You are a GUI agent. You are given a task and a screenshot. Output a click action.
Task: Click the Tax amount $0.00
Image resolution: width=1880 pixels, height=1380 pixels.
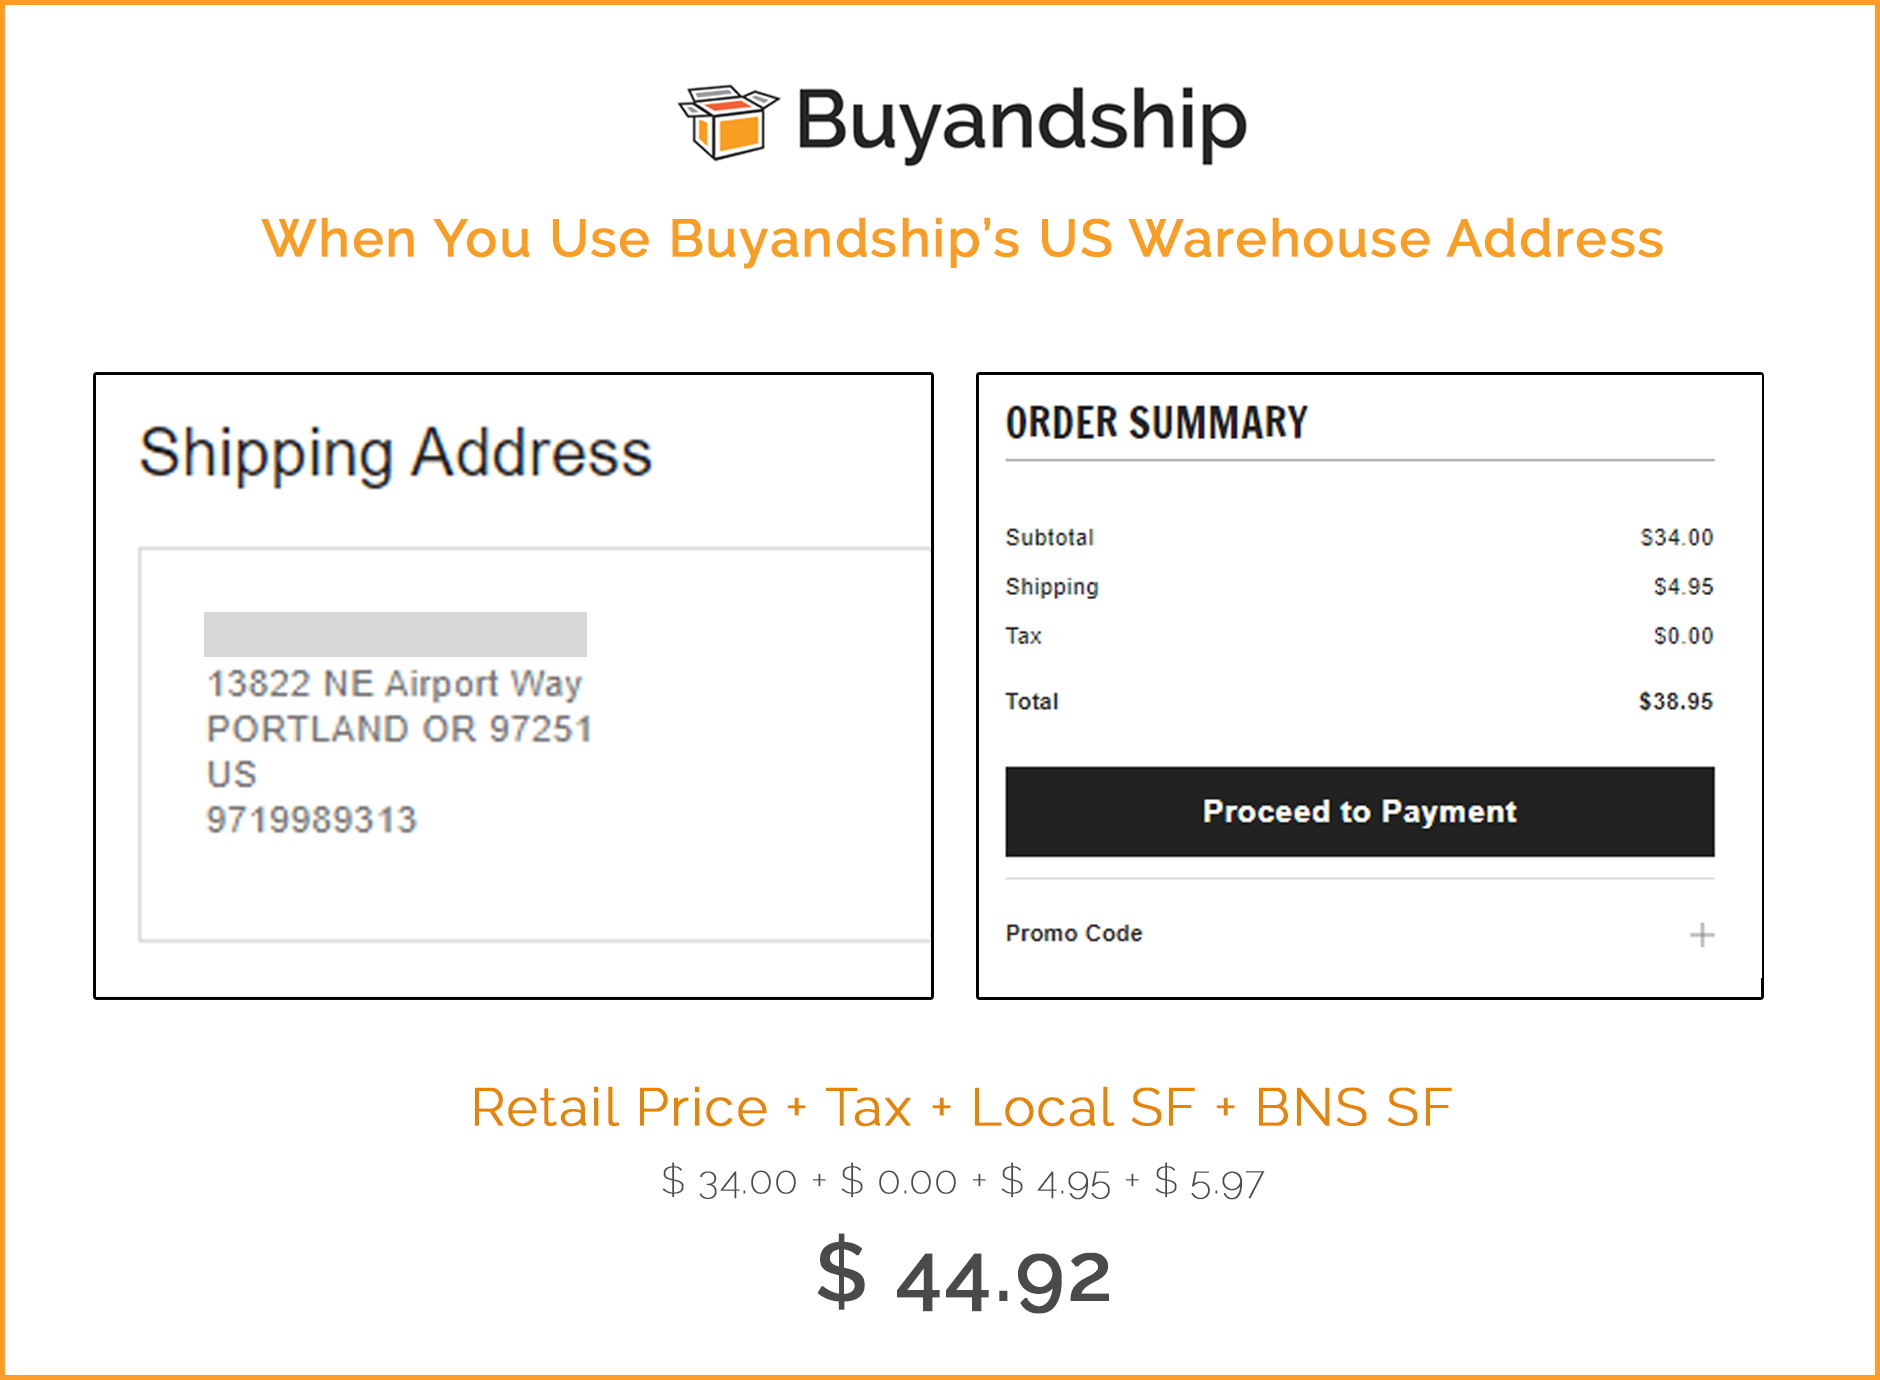pyautogui.click(x=1683, y=635)
